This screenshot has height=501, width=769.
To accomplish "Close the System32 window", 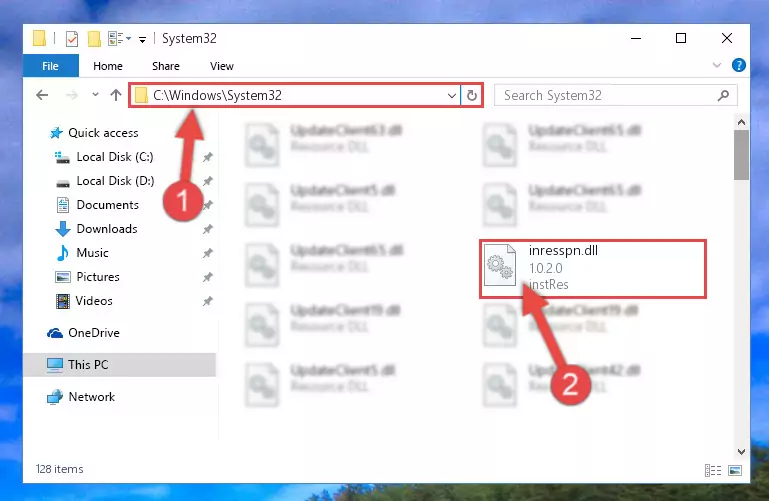I will point(727,38).
